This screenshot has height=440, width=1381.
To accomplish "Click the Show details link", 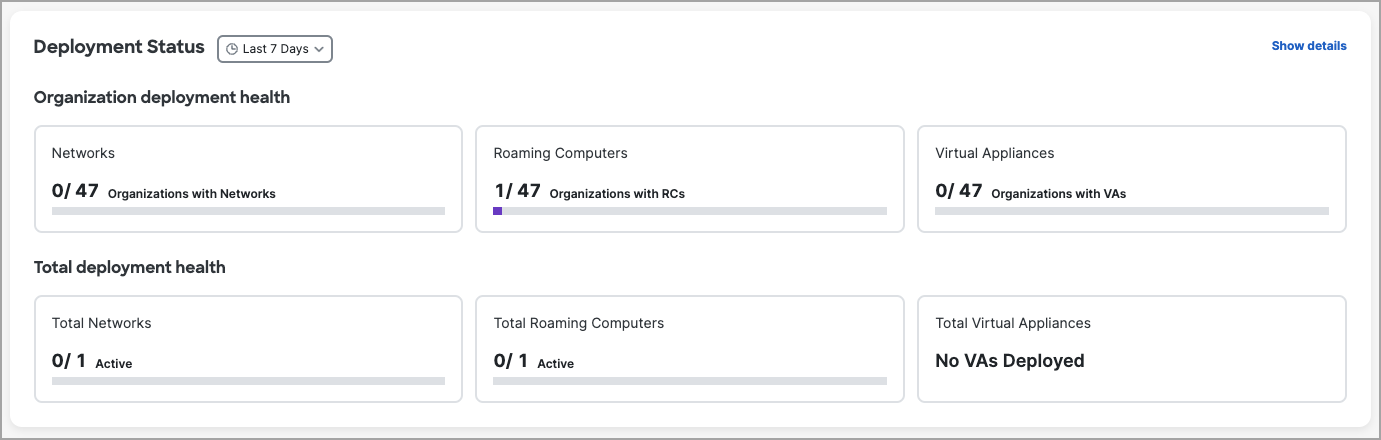I will coord(1309,46).
